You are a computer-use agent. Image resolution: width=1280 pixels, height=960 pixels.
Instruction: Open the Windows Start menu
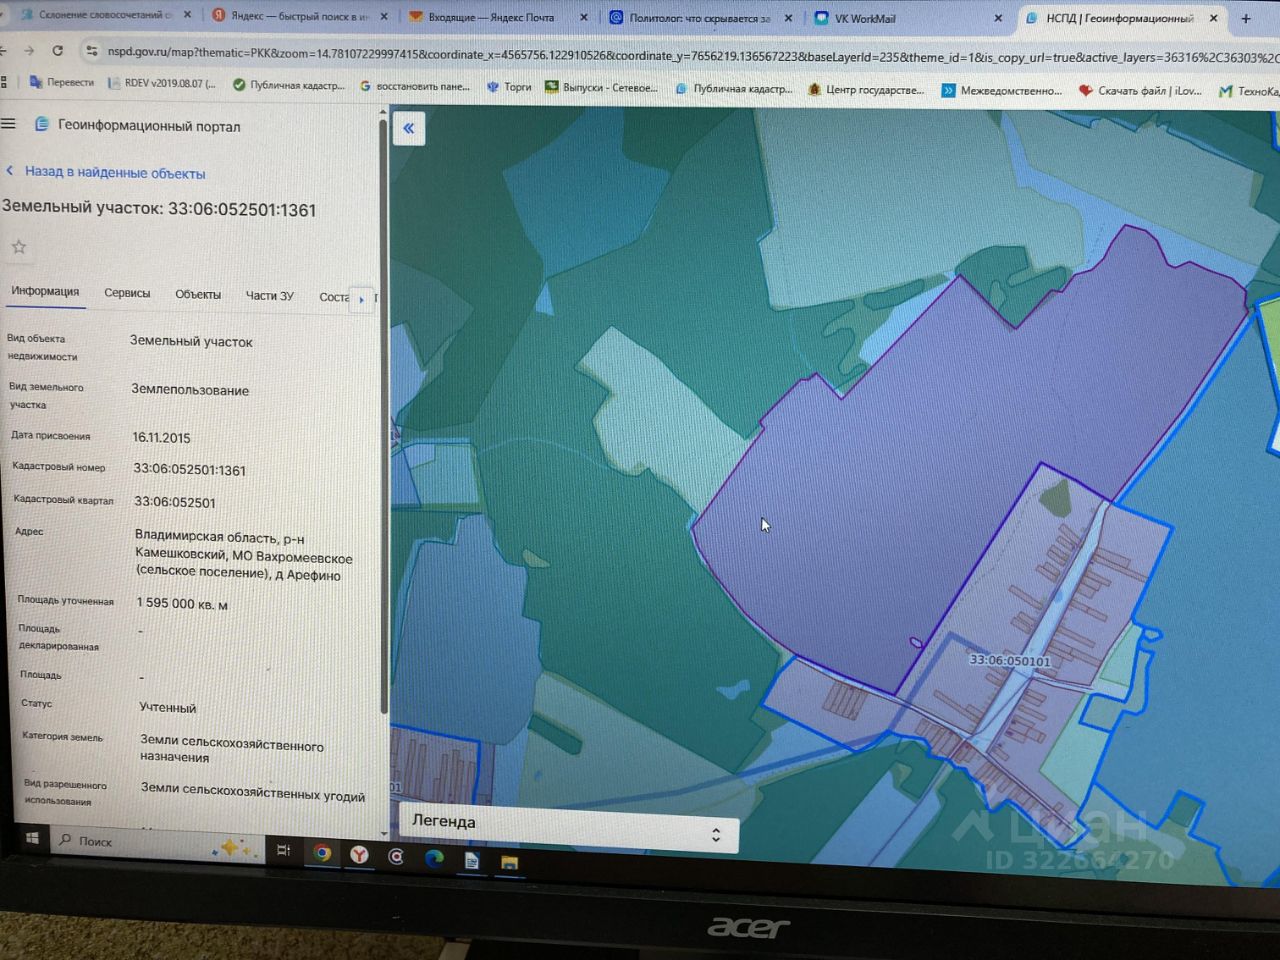point(31,839)
